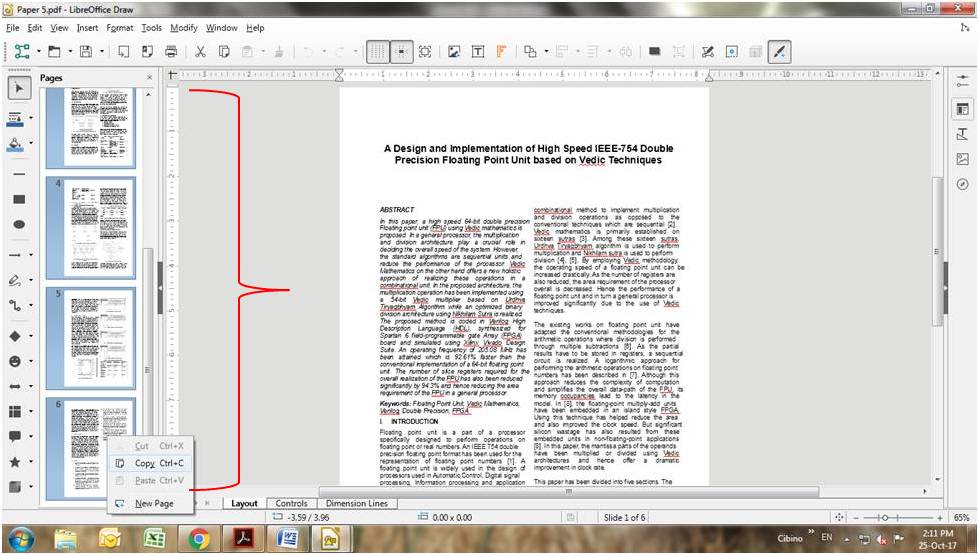Open the recent documents dropdown arrow
The height and width of the screenshot is (555, 979).
click(x=70, y=52)
